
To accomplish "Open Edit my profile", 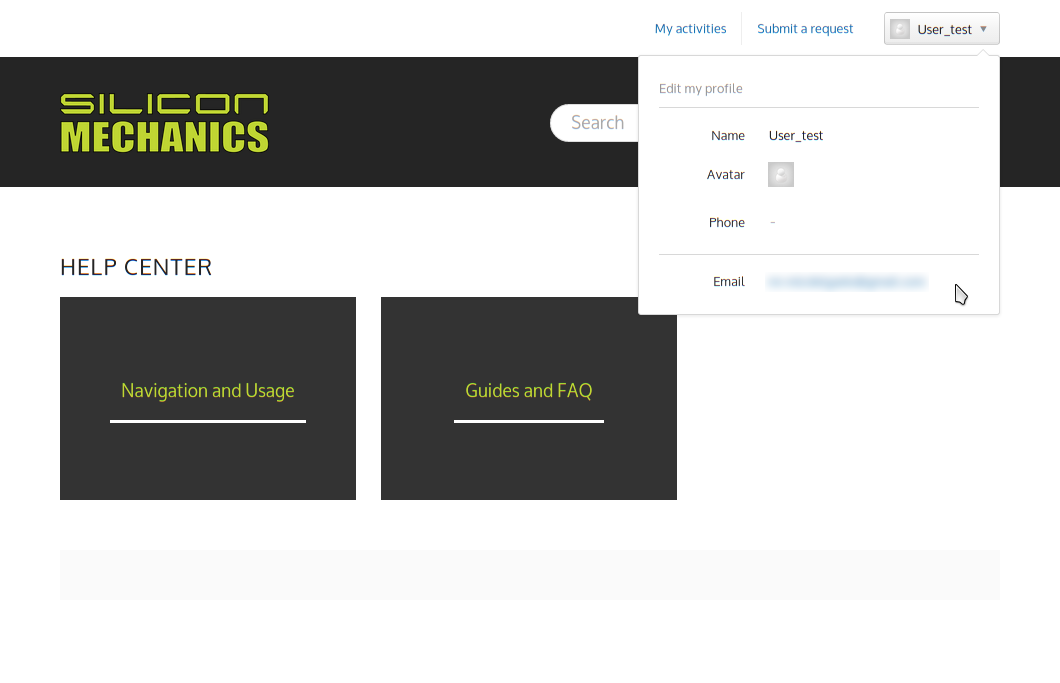I will (700, 89).
